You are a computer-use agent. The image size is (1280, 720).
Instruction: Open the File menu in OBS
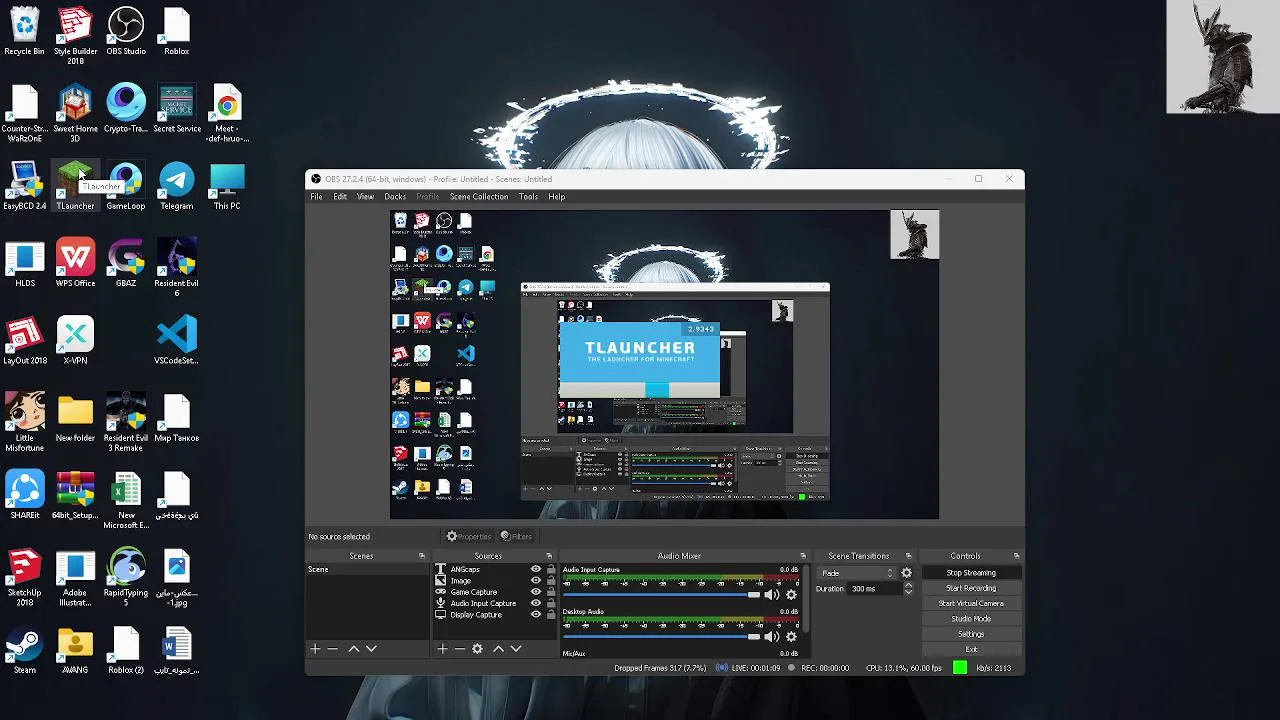tap(316, 197)
